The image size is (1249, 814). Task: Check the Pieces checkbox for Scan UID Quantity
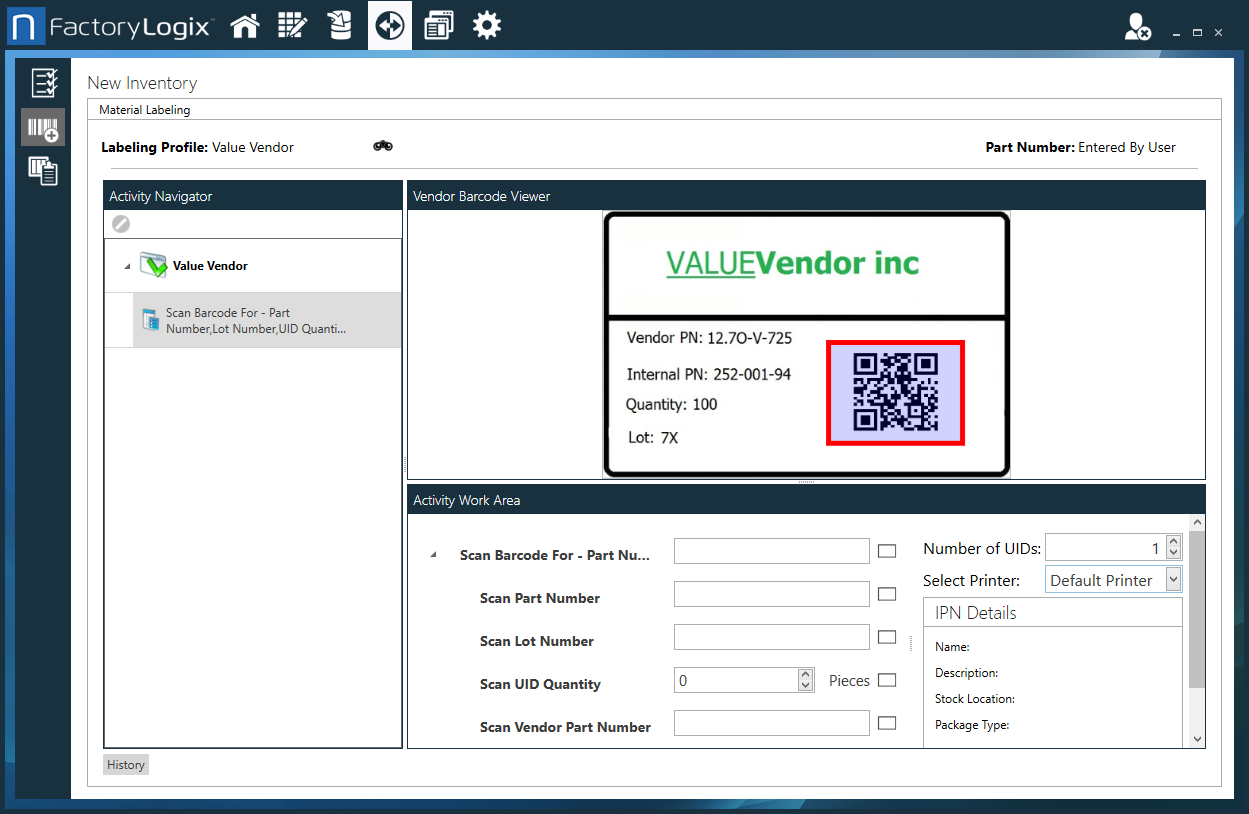(887, 679)
